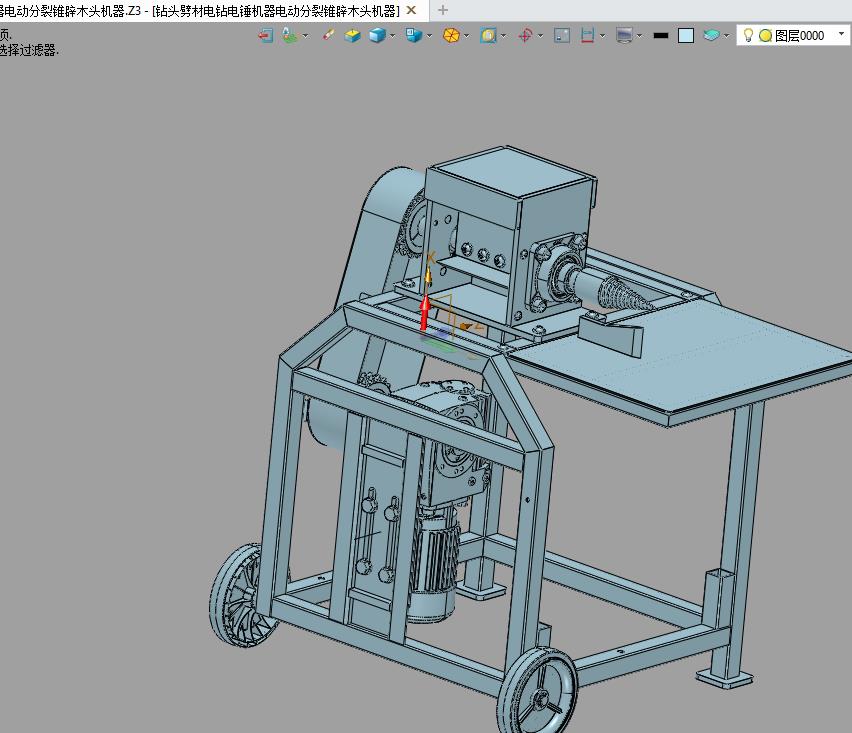The image size is (852, 733).
Task: Click the green filter selection toolbar icon
Action: pyautogui.click(x=290, y=36)
